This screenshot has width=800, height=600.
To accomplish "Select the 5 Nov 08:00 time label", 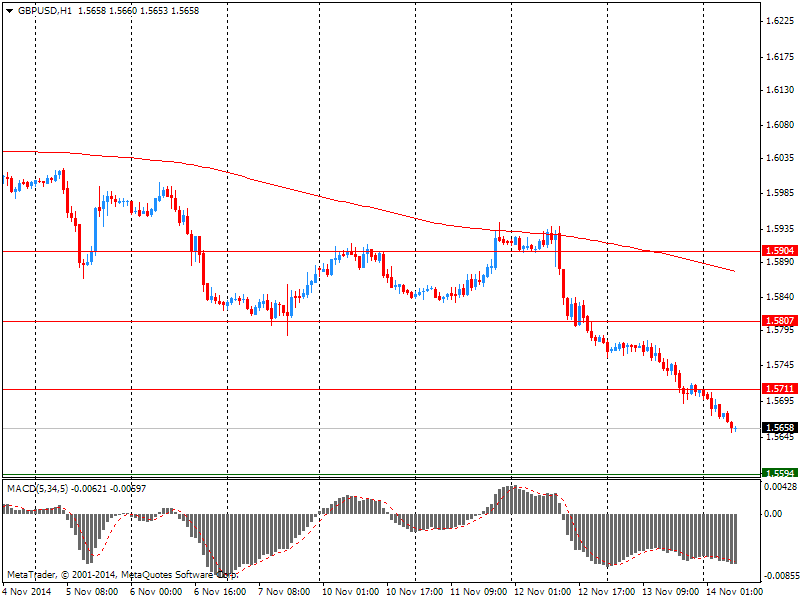I will pos(92,591).
